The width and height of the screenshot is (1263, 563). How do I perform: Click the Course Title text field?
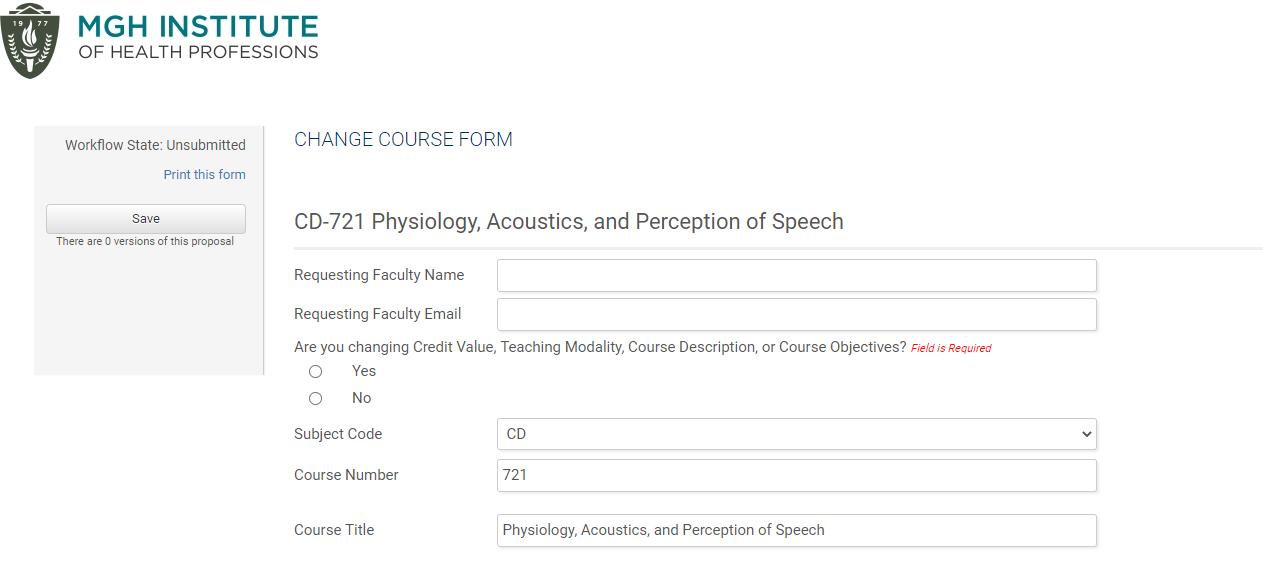(x=795, y=530)
